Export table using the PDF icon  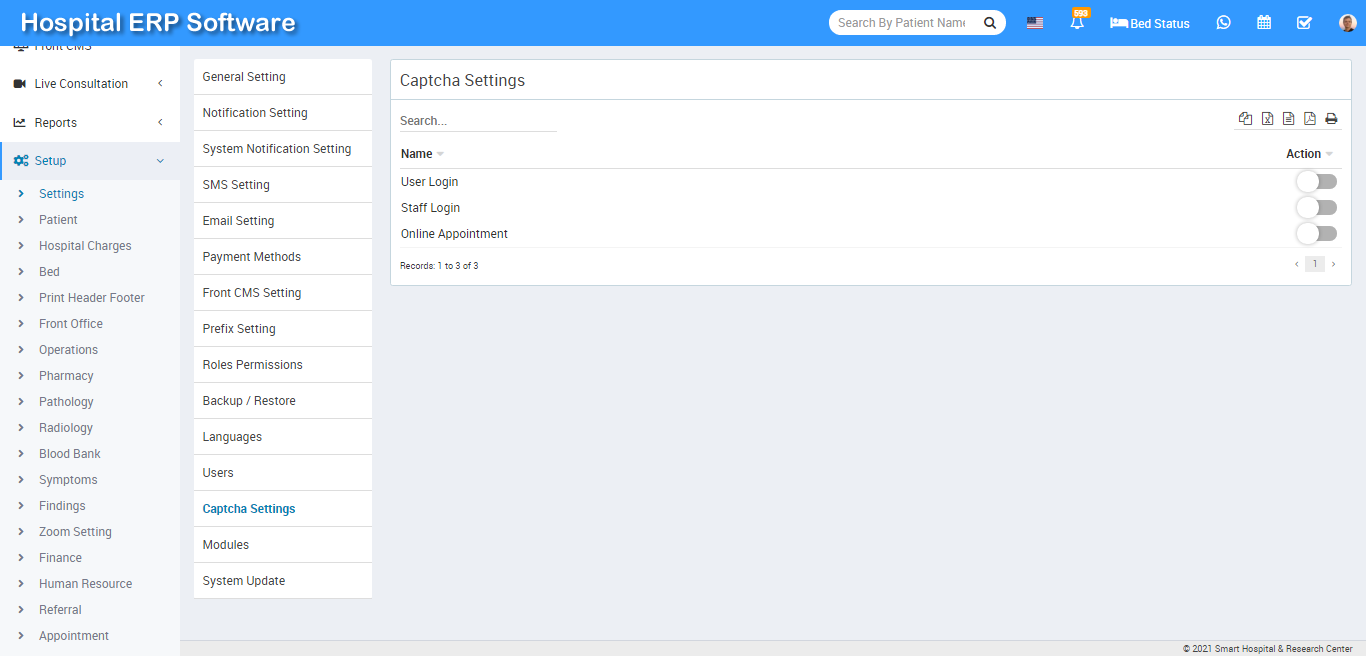(1310, 119)
